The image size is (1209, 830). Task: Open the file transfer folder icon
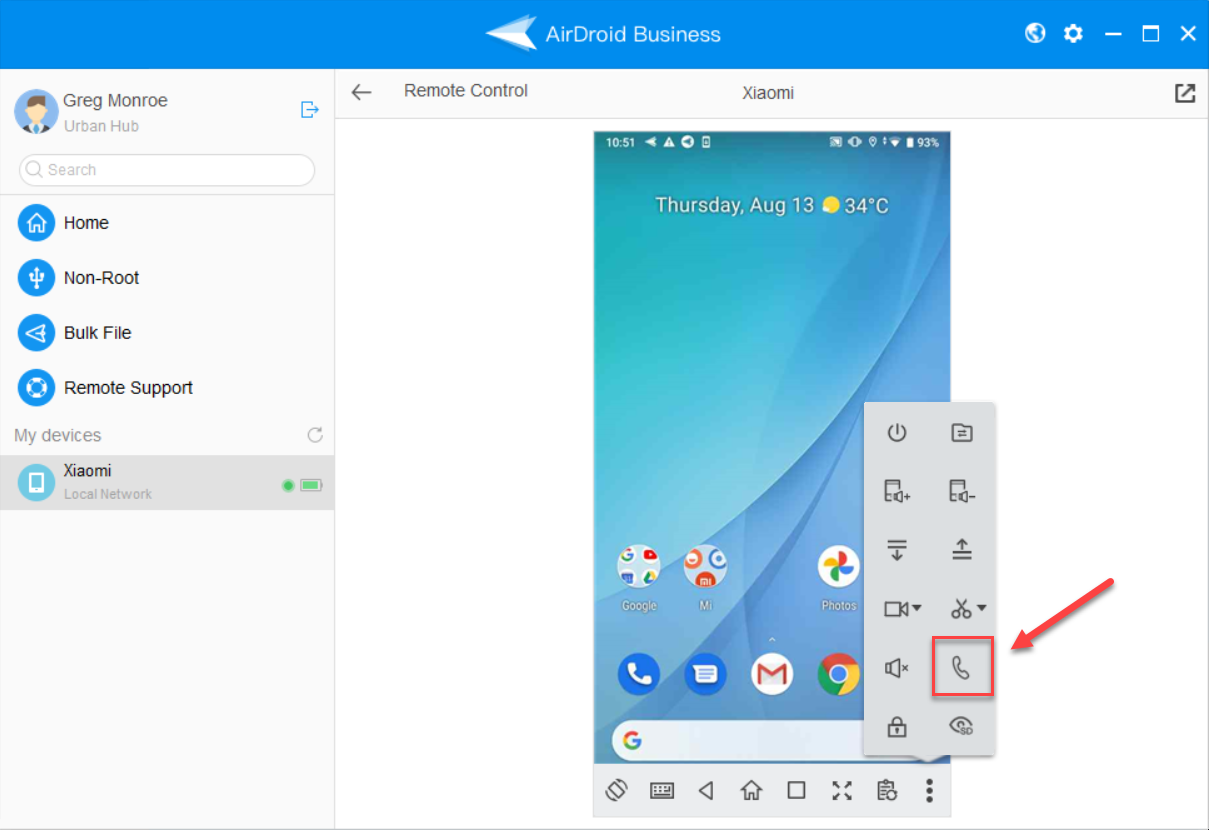[x=961, y=433]
